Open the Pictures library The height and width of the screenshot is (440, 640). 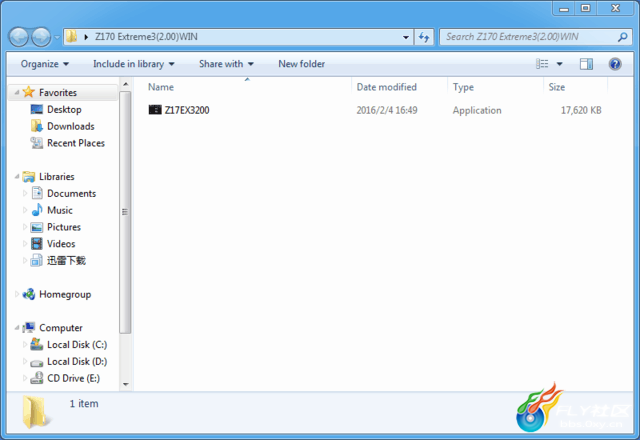(64, 227)
